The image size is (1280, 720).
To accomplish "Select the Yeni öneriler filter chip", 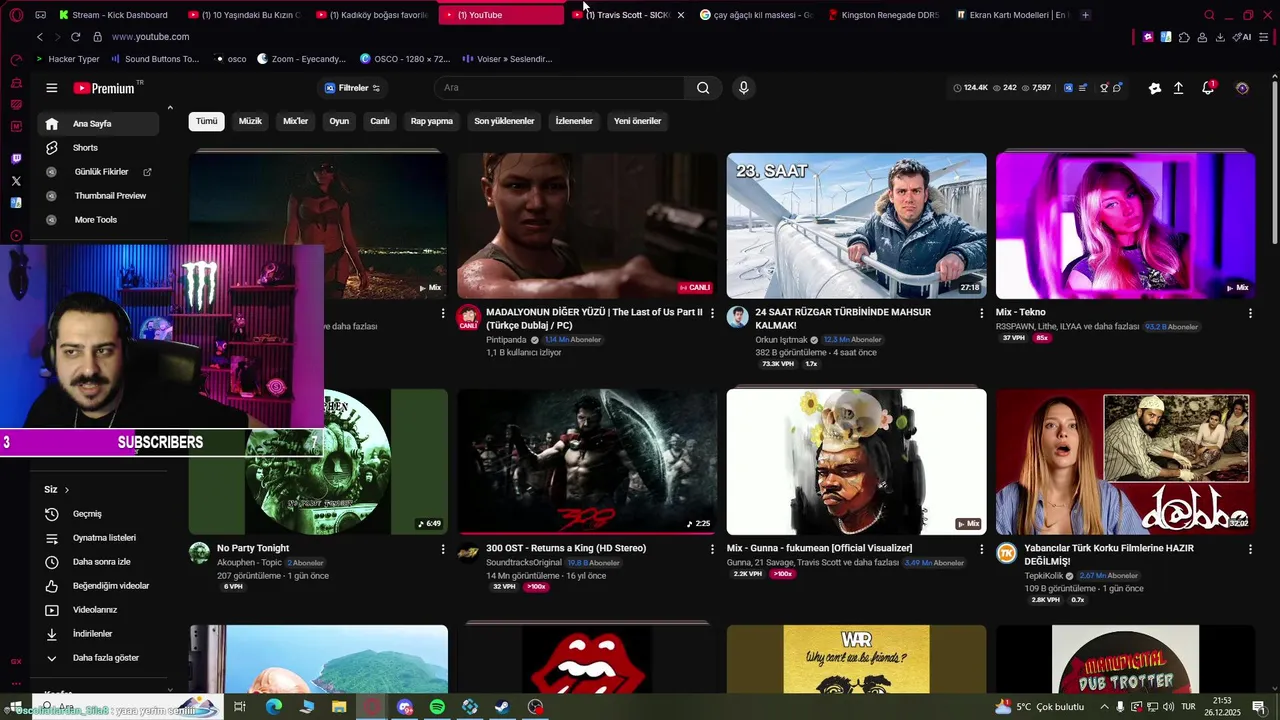I will point(637,121).
